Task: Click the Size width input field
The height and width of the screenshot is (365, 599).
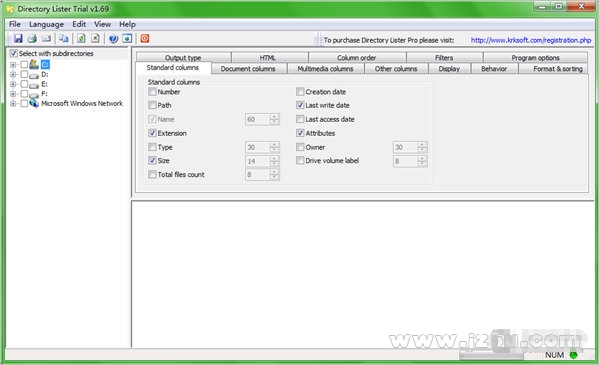Action: [257, 161]
